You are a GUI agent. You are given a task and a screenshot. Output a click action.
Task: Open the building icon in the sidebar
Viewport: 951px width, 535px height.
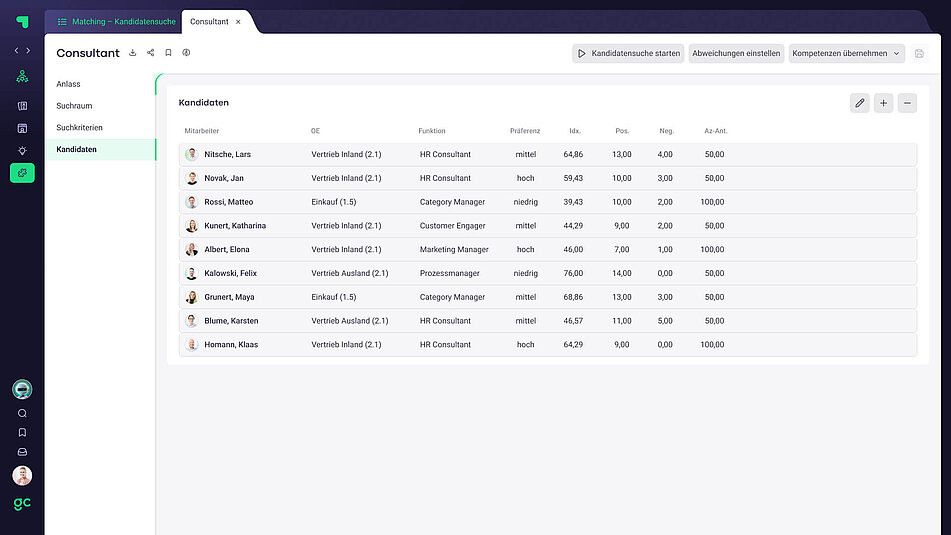coord(22,106)
